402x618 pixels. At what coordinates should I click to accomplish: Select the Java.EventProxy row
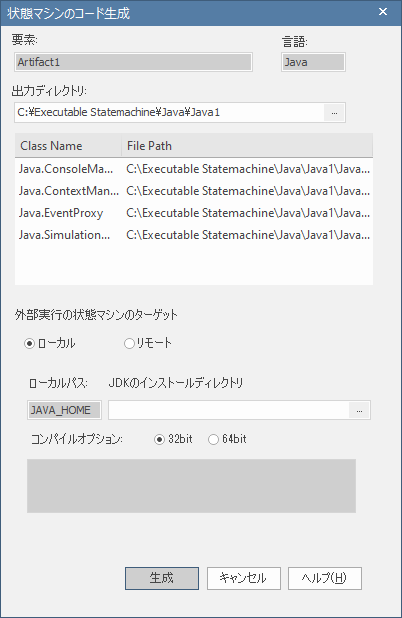(x=194, y=213)
